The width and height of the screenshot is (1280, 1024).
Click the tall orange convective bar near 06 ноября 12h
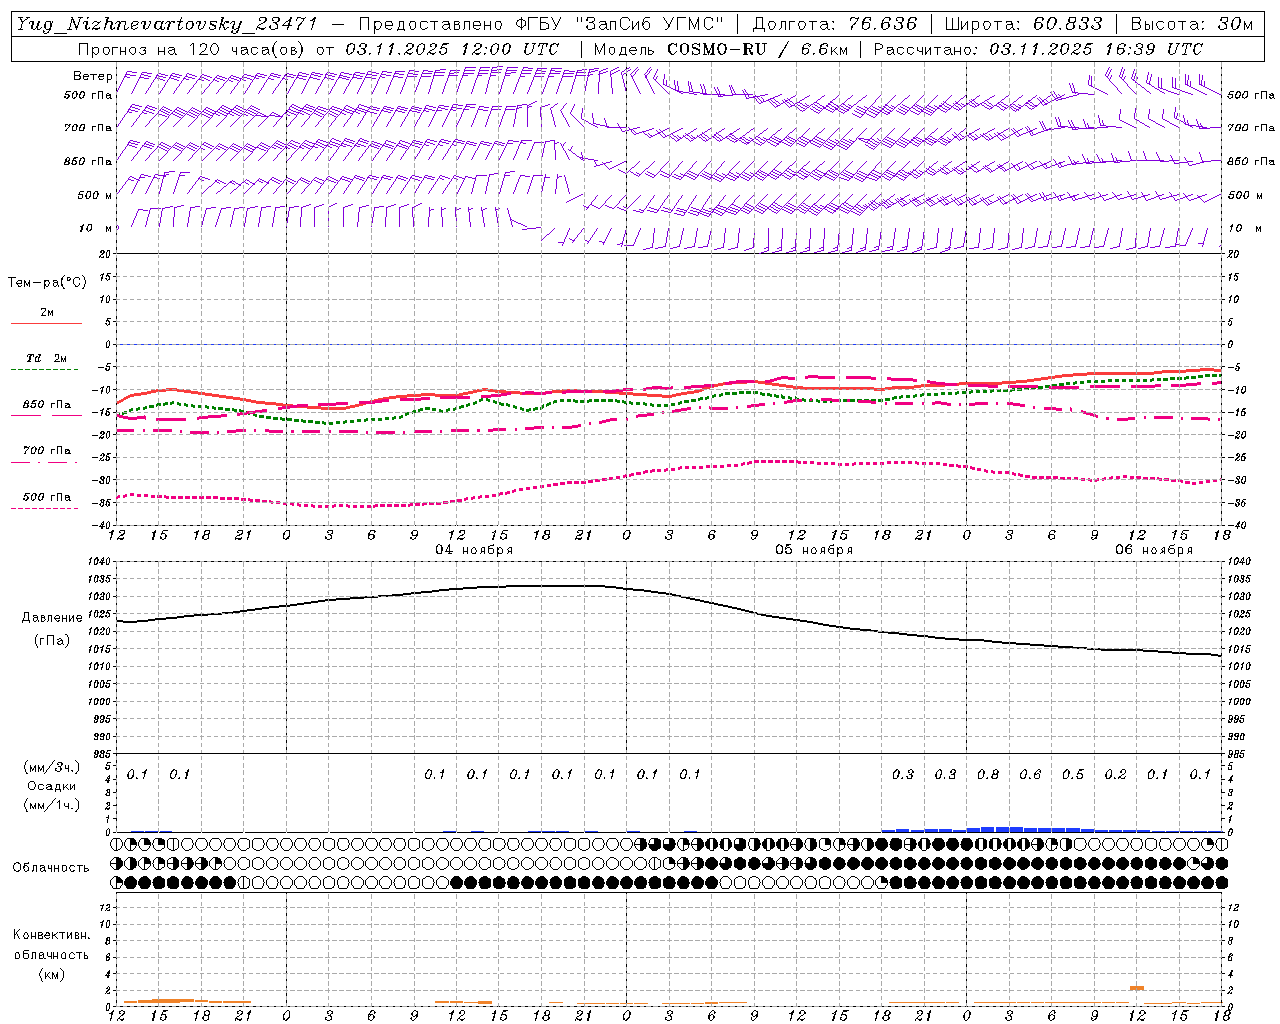[x=1137, y=988]
